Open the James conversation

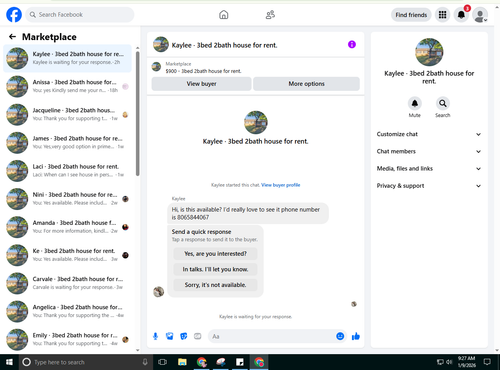pos(67,143)
